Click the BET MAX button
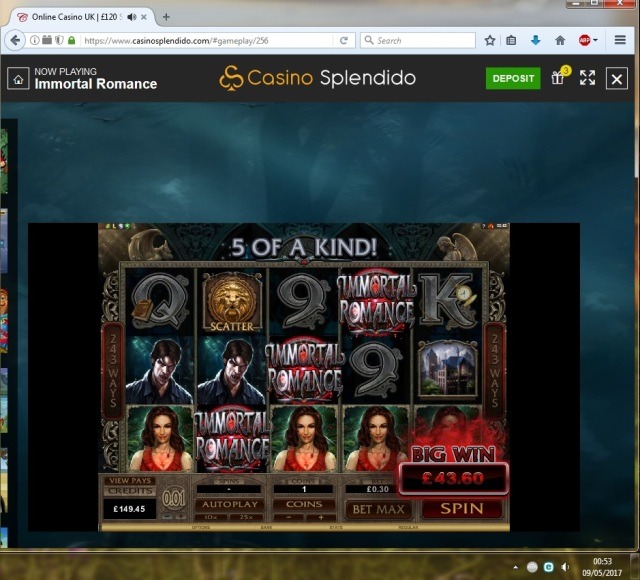This screenshot has height=580, width=640. [x=378, y=509]
